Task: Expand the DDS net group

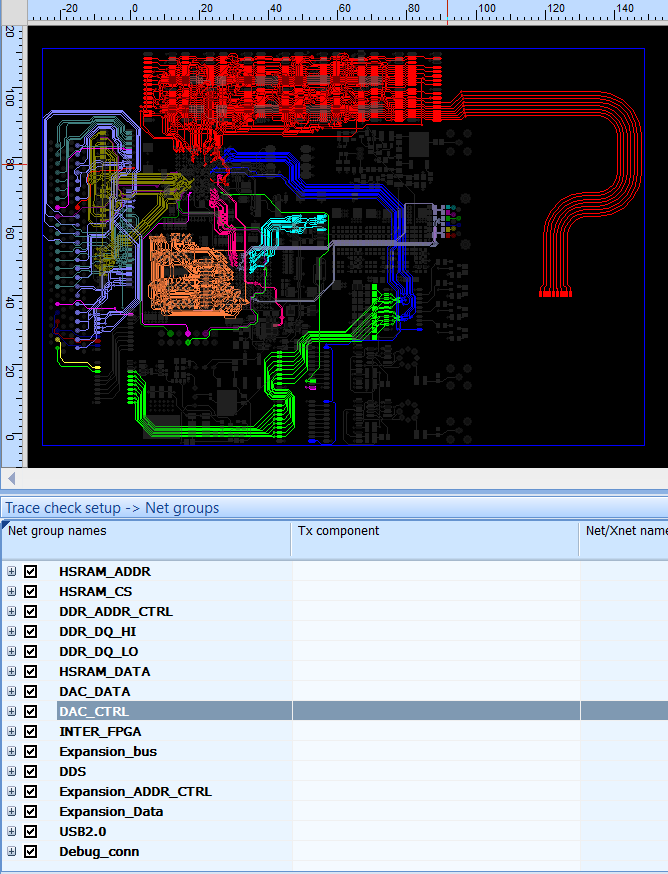Action: click(12, 772)
